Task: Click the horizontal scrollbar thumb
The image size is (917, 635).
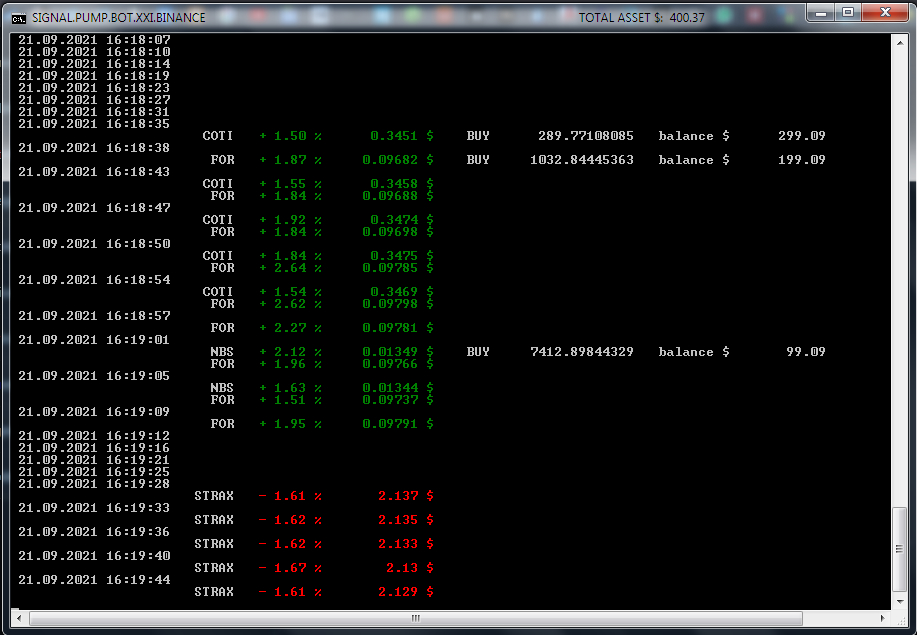Action: point(416,618)
